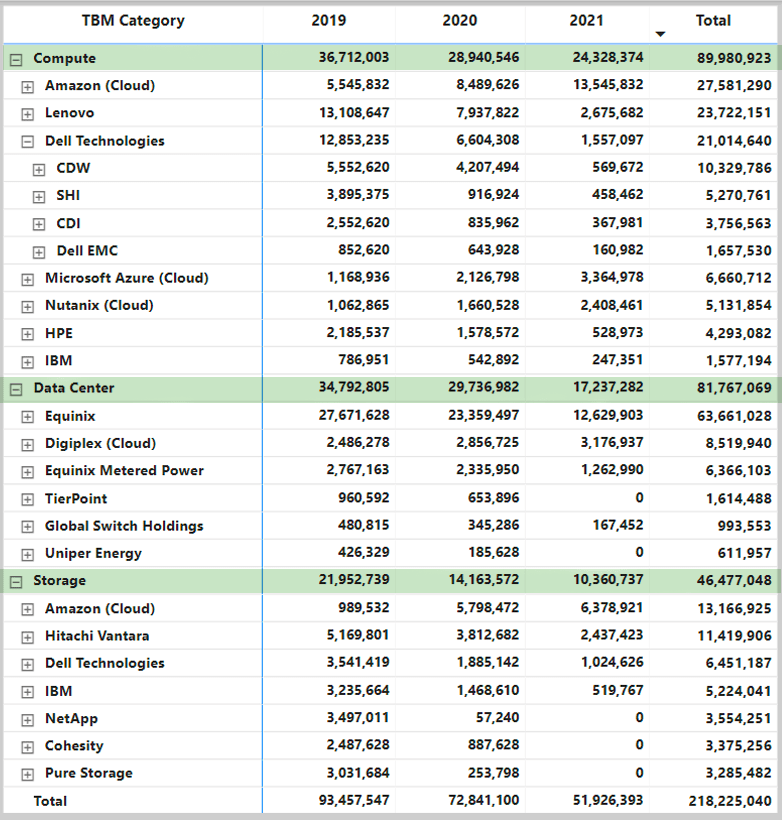
Task: Sort by the 2019 column header
Action: (x=329, y=21)
